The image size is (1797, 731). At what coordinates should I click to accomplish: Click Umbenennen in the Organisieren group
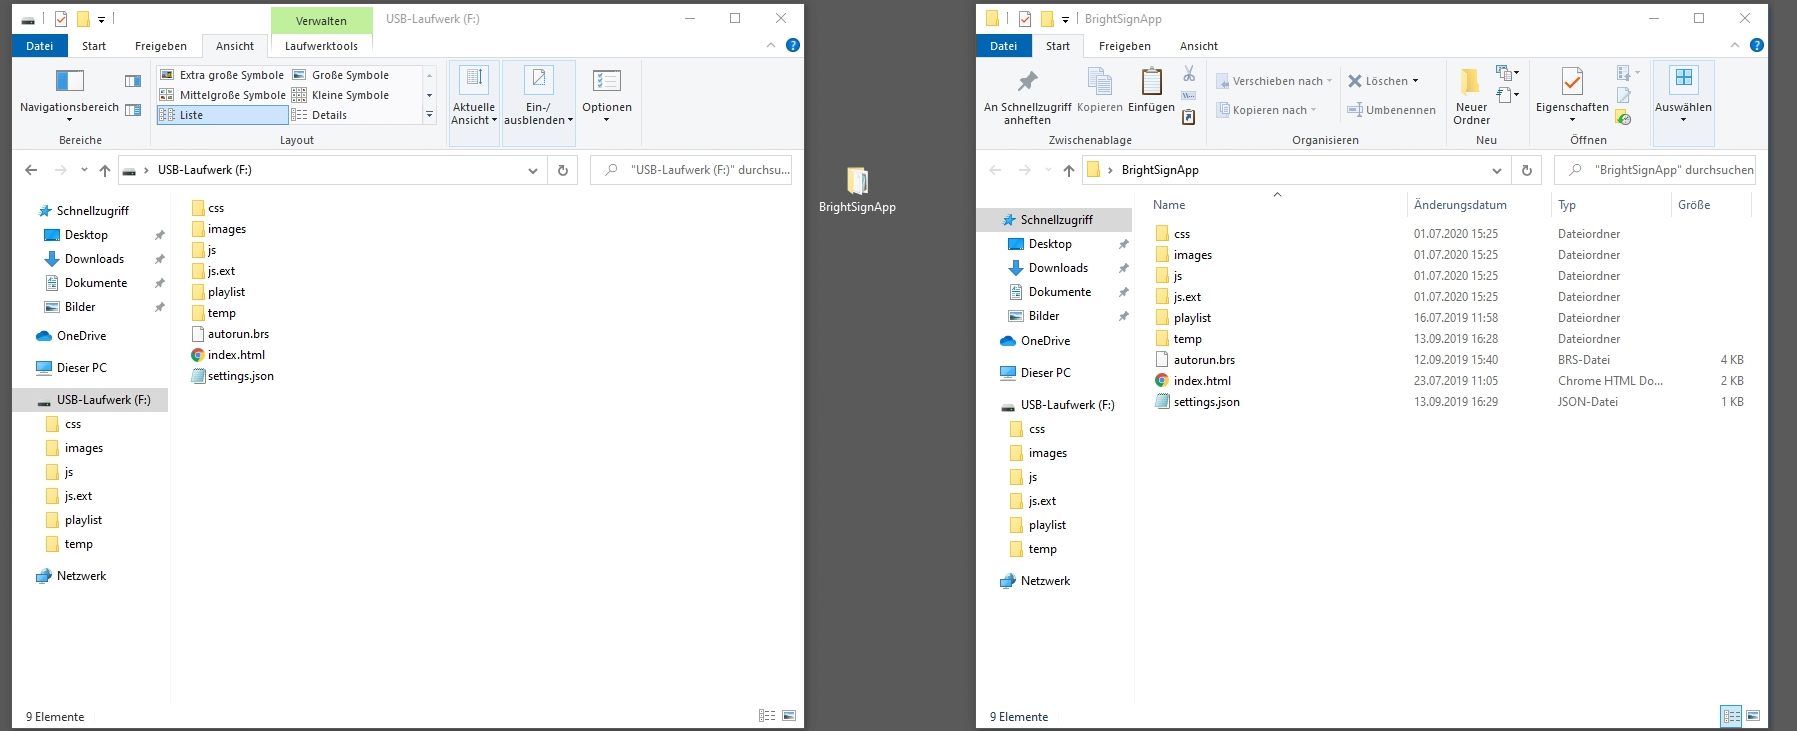coord(1391,110)
